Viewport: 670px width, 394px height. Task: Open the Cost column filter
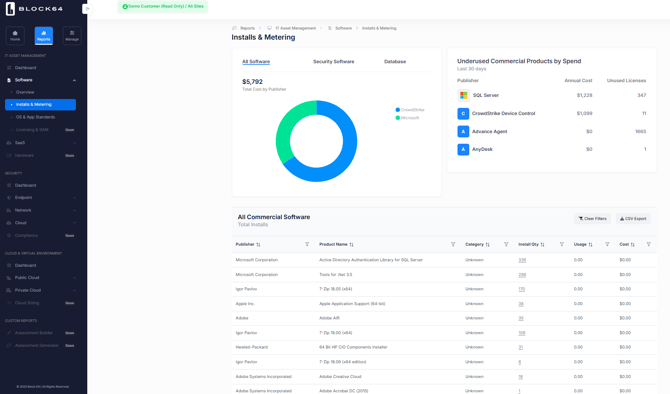coord(649,244)
